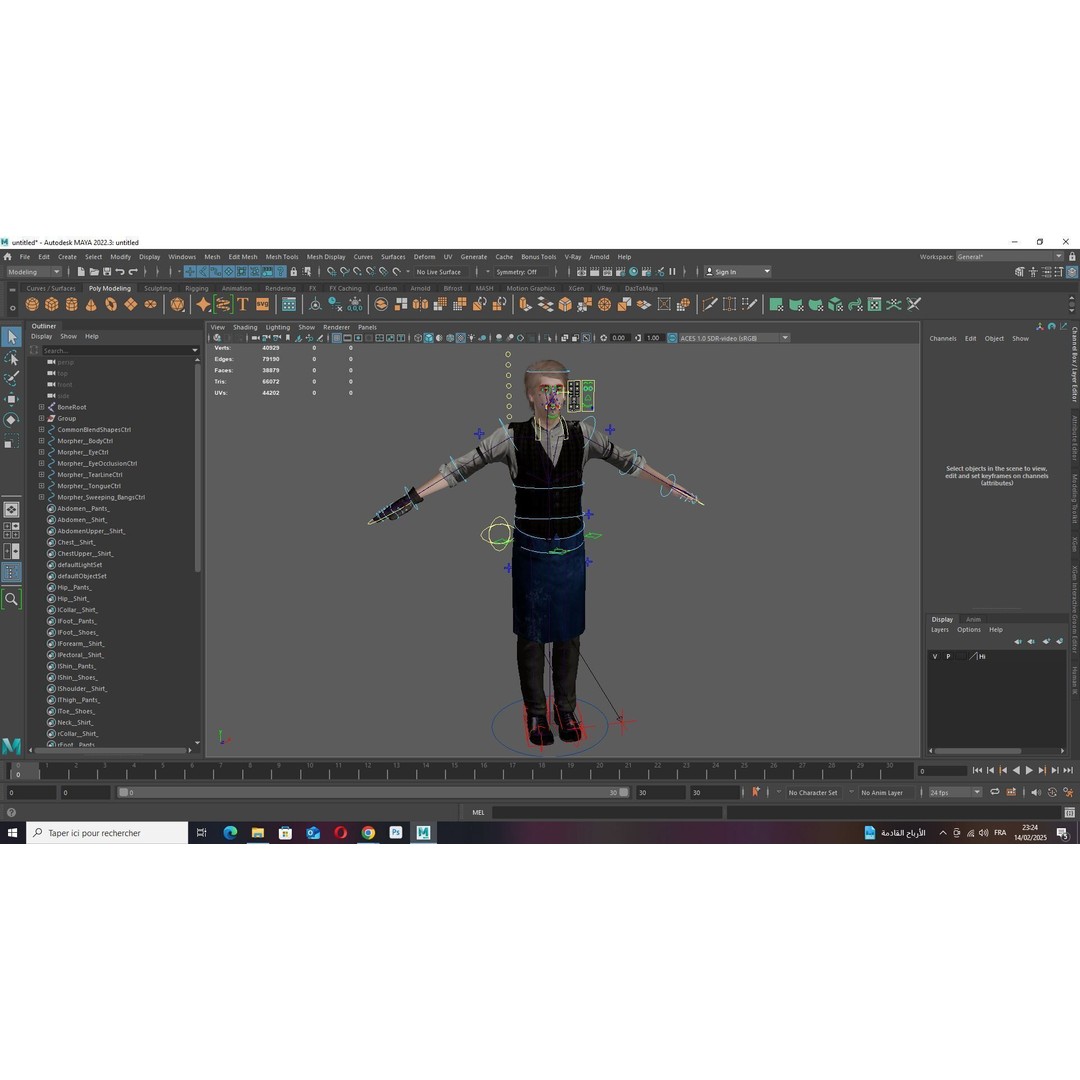This screenshot has height=1080, width=1080.
Task: Switch to the Anim layer tab
Action: click(x=973, y=619)
